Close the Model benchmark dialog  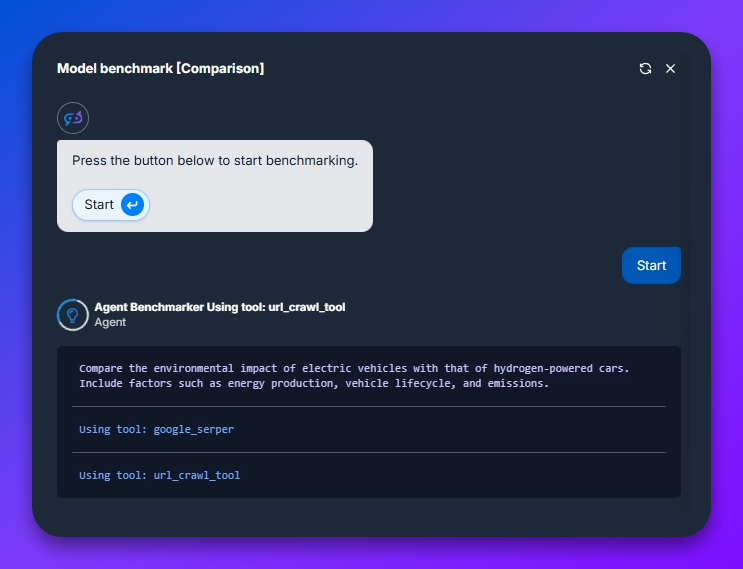[x=671, y=68]
